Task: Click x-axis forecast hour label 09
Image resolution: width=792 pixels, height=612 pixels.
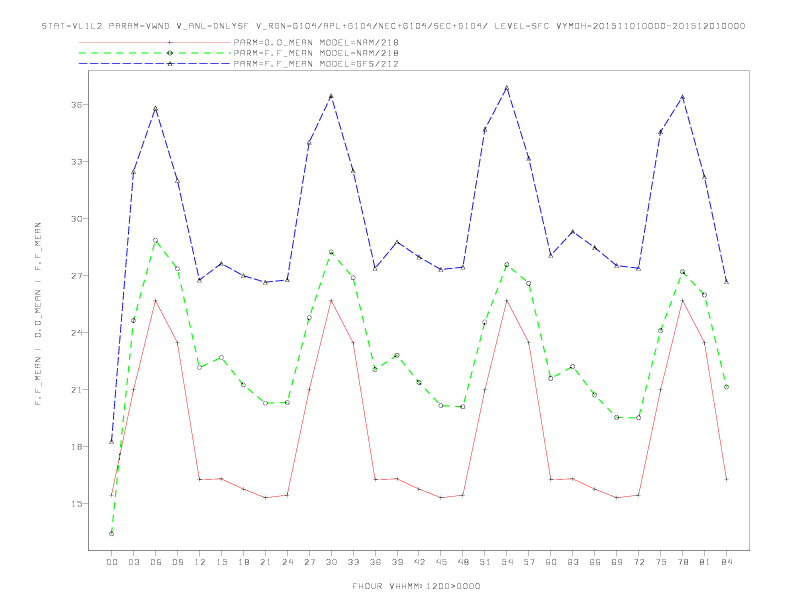Action: tap(177, 562)
